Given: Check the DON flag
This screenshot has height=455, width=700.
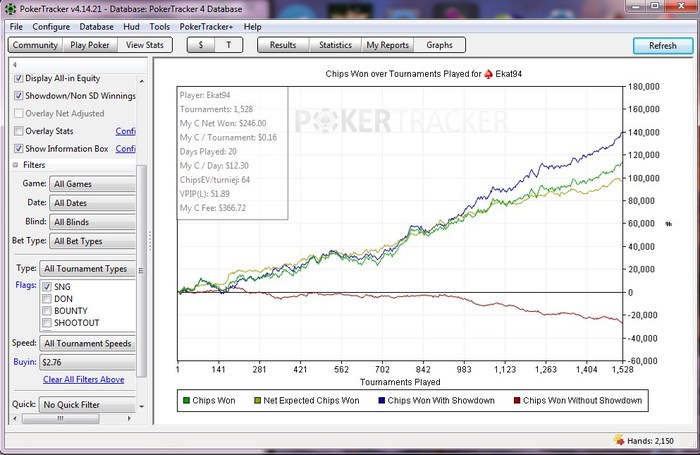Looking at the screenshot, I should coord(47,299).
